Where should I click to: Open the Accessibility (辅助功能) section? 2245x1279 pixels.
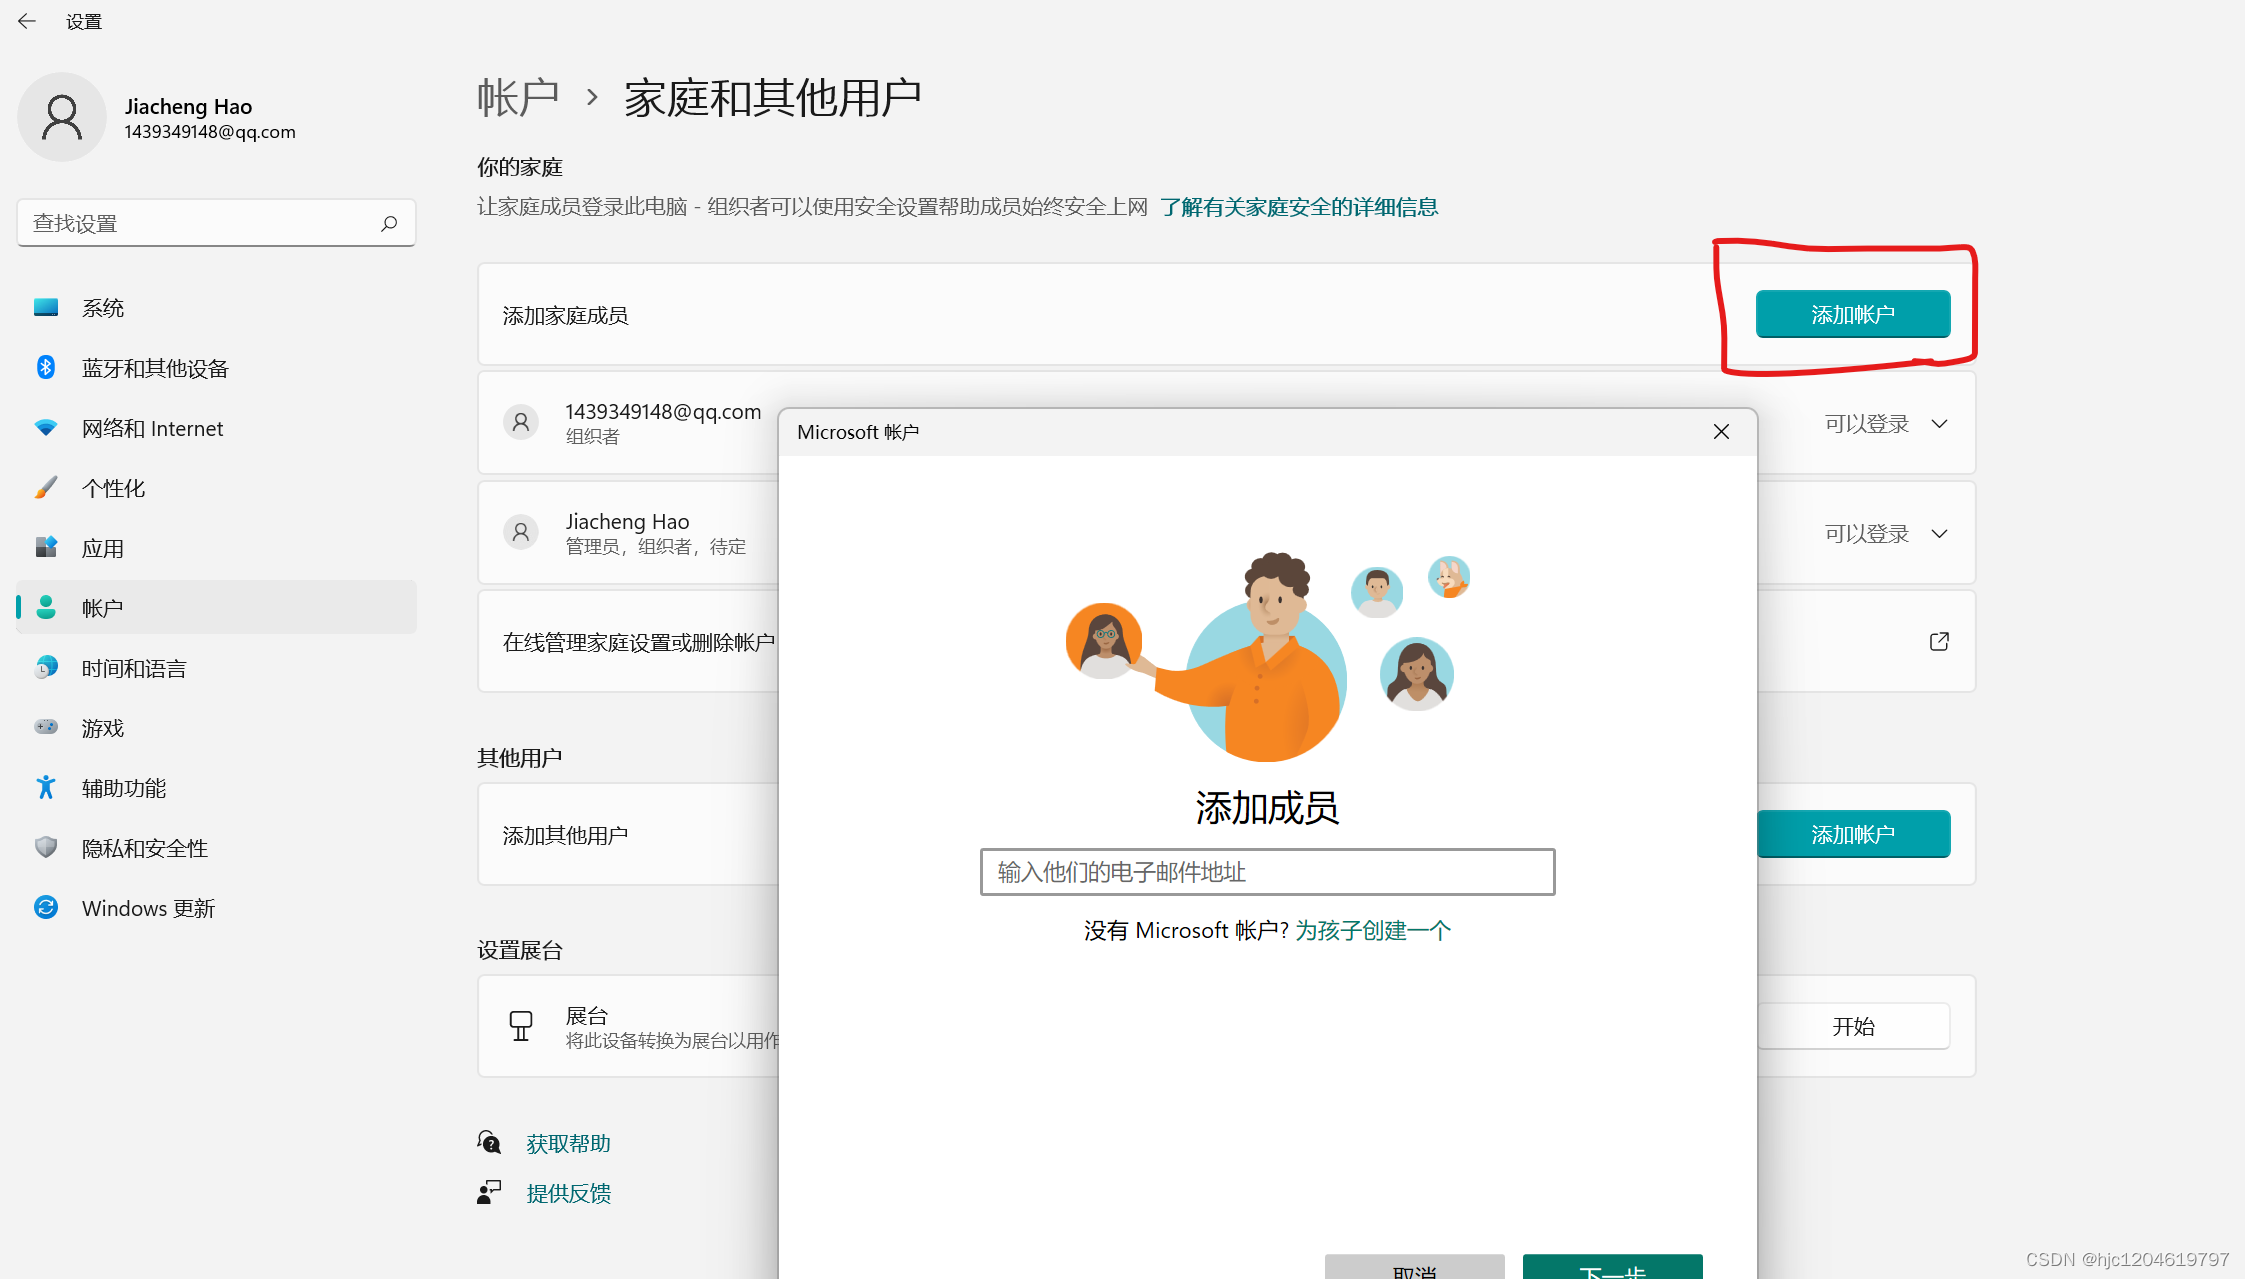tap(123, 788)
